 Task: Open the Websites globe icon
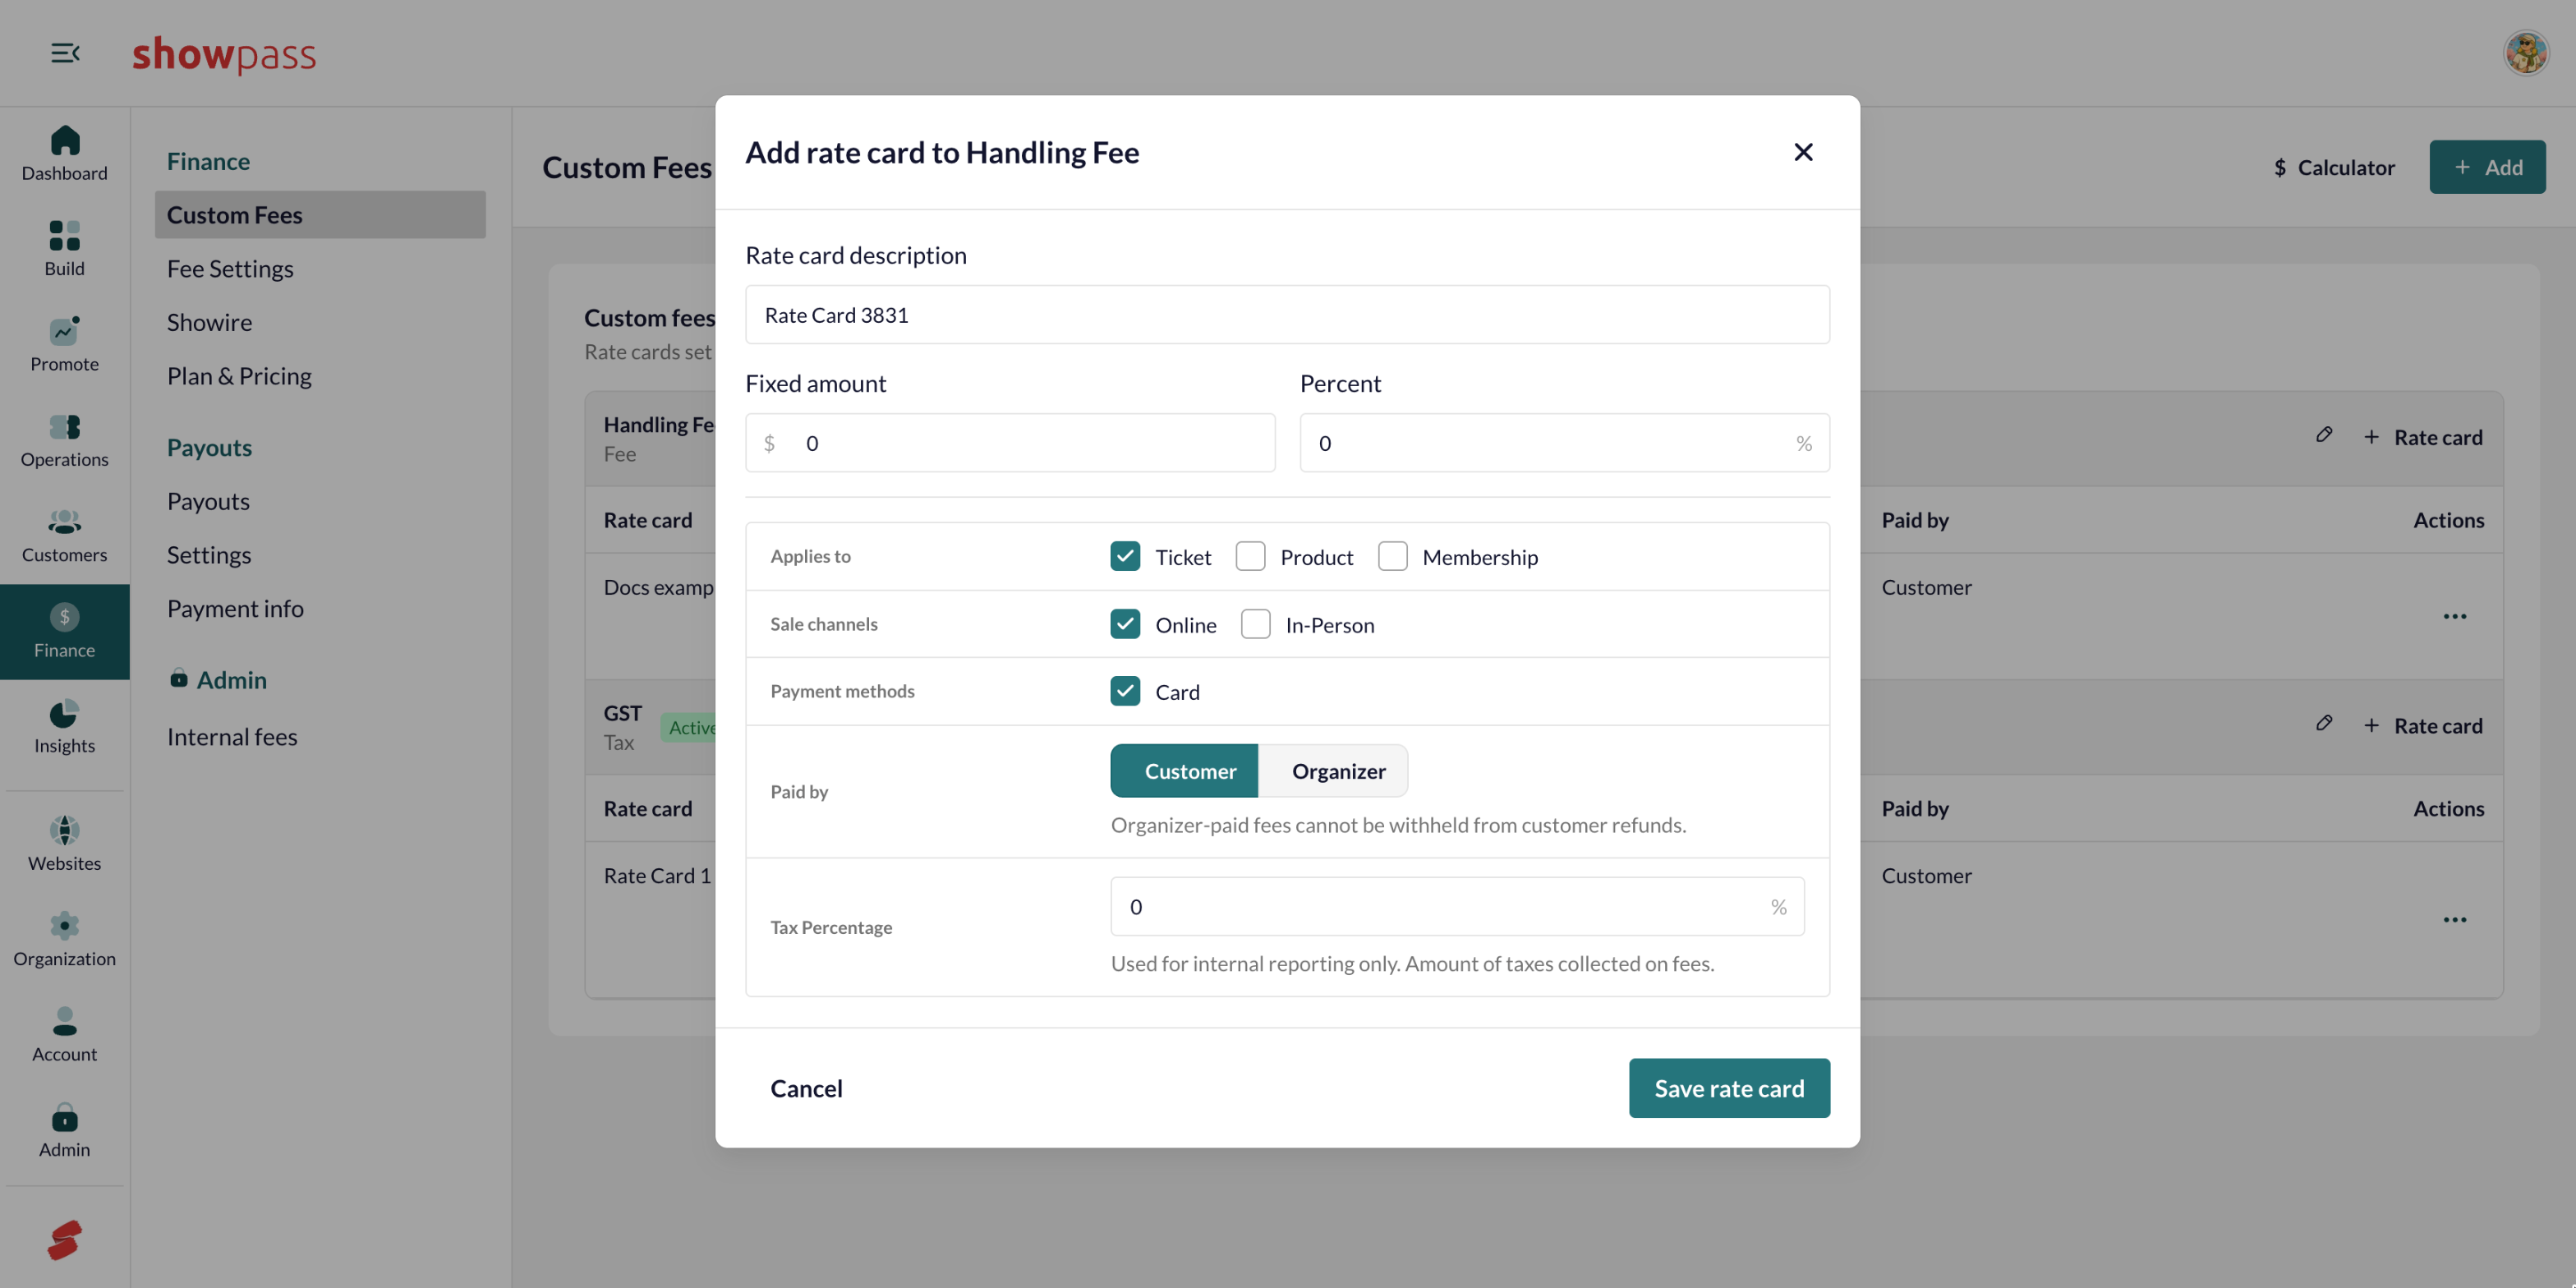tap(65, 831)
